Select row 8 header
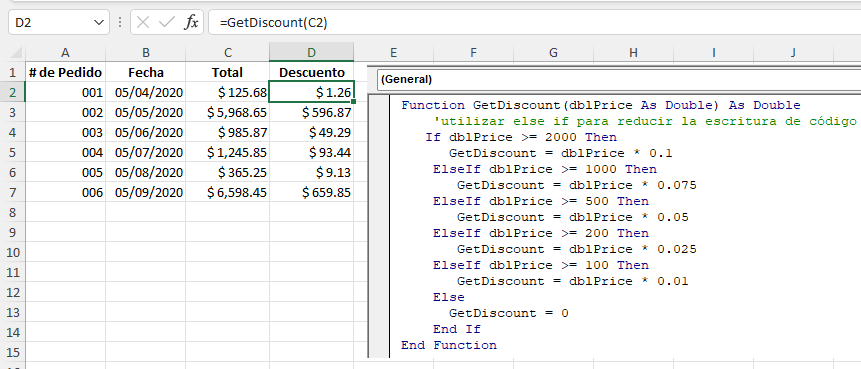Viewport: 861px width, 369px height. pos(12,213)
